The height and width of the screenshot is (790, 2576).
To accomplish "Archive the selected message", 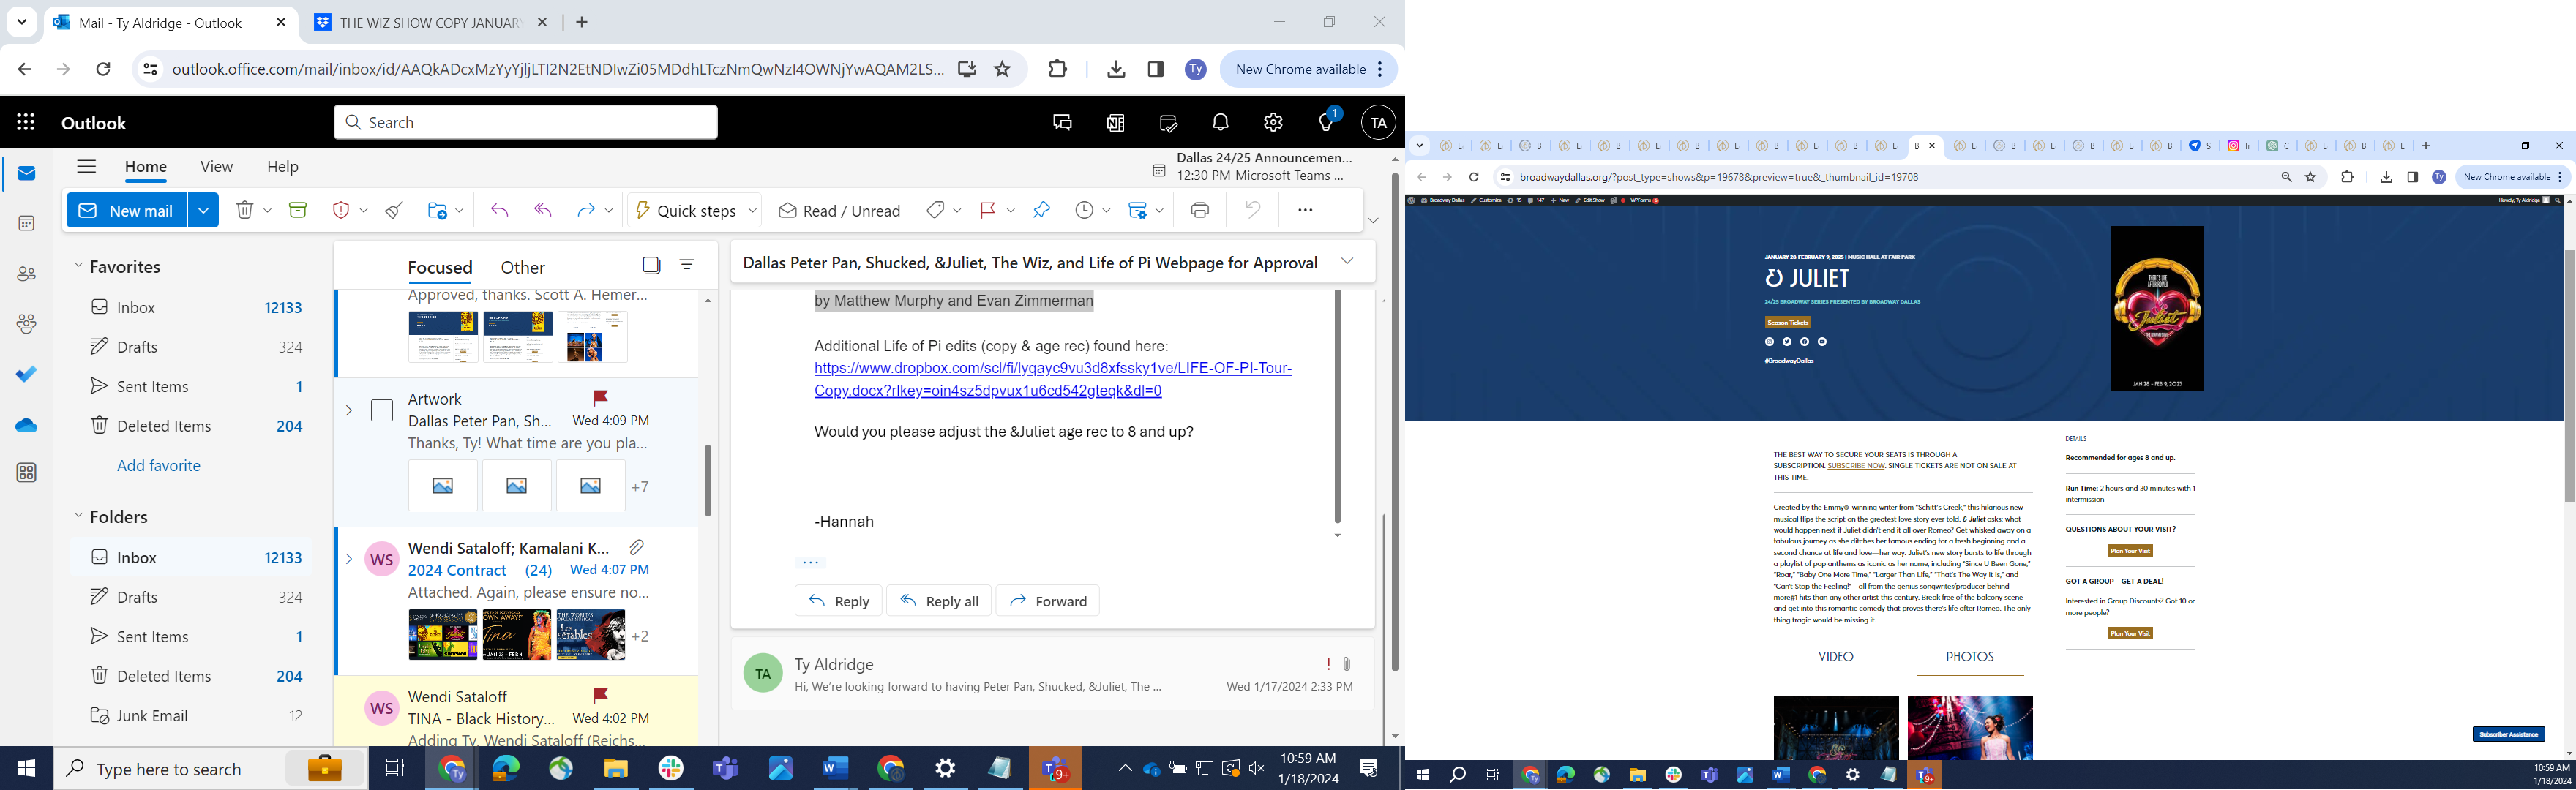I will [298, 210].
